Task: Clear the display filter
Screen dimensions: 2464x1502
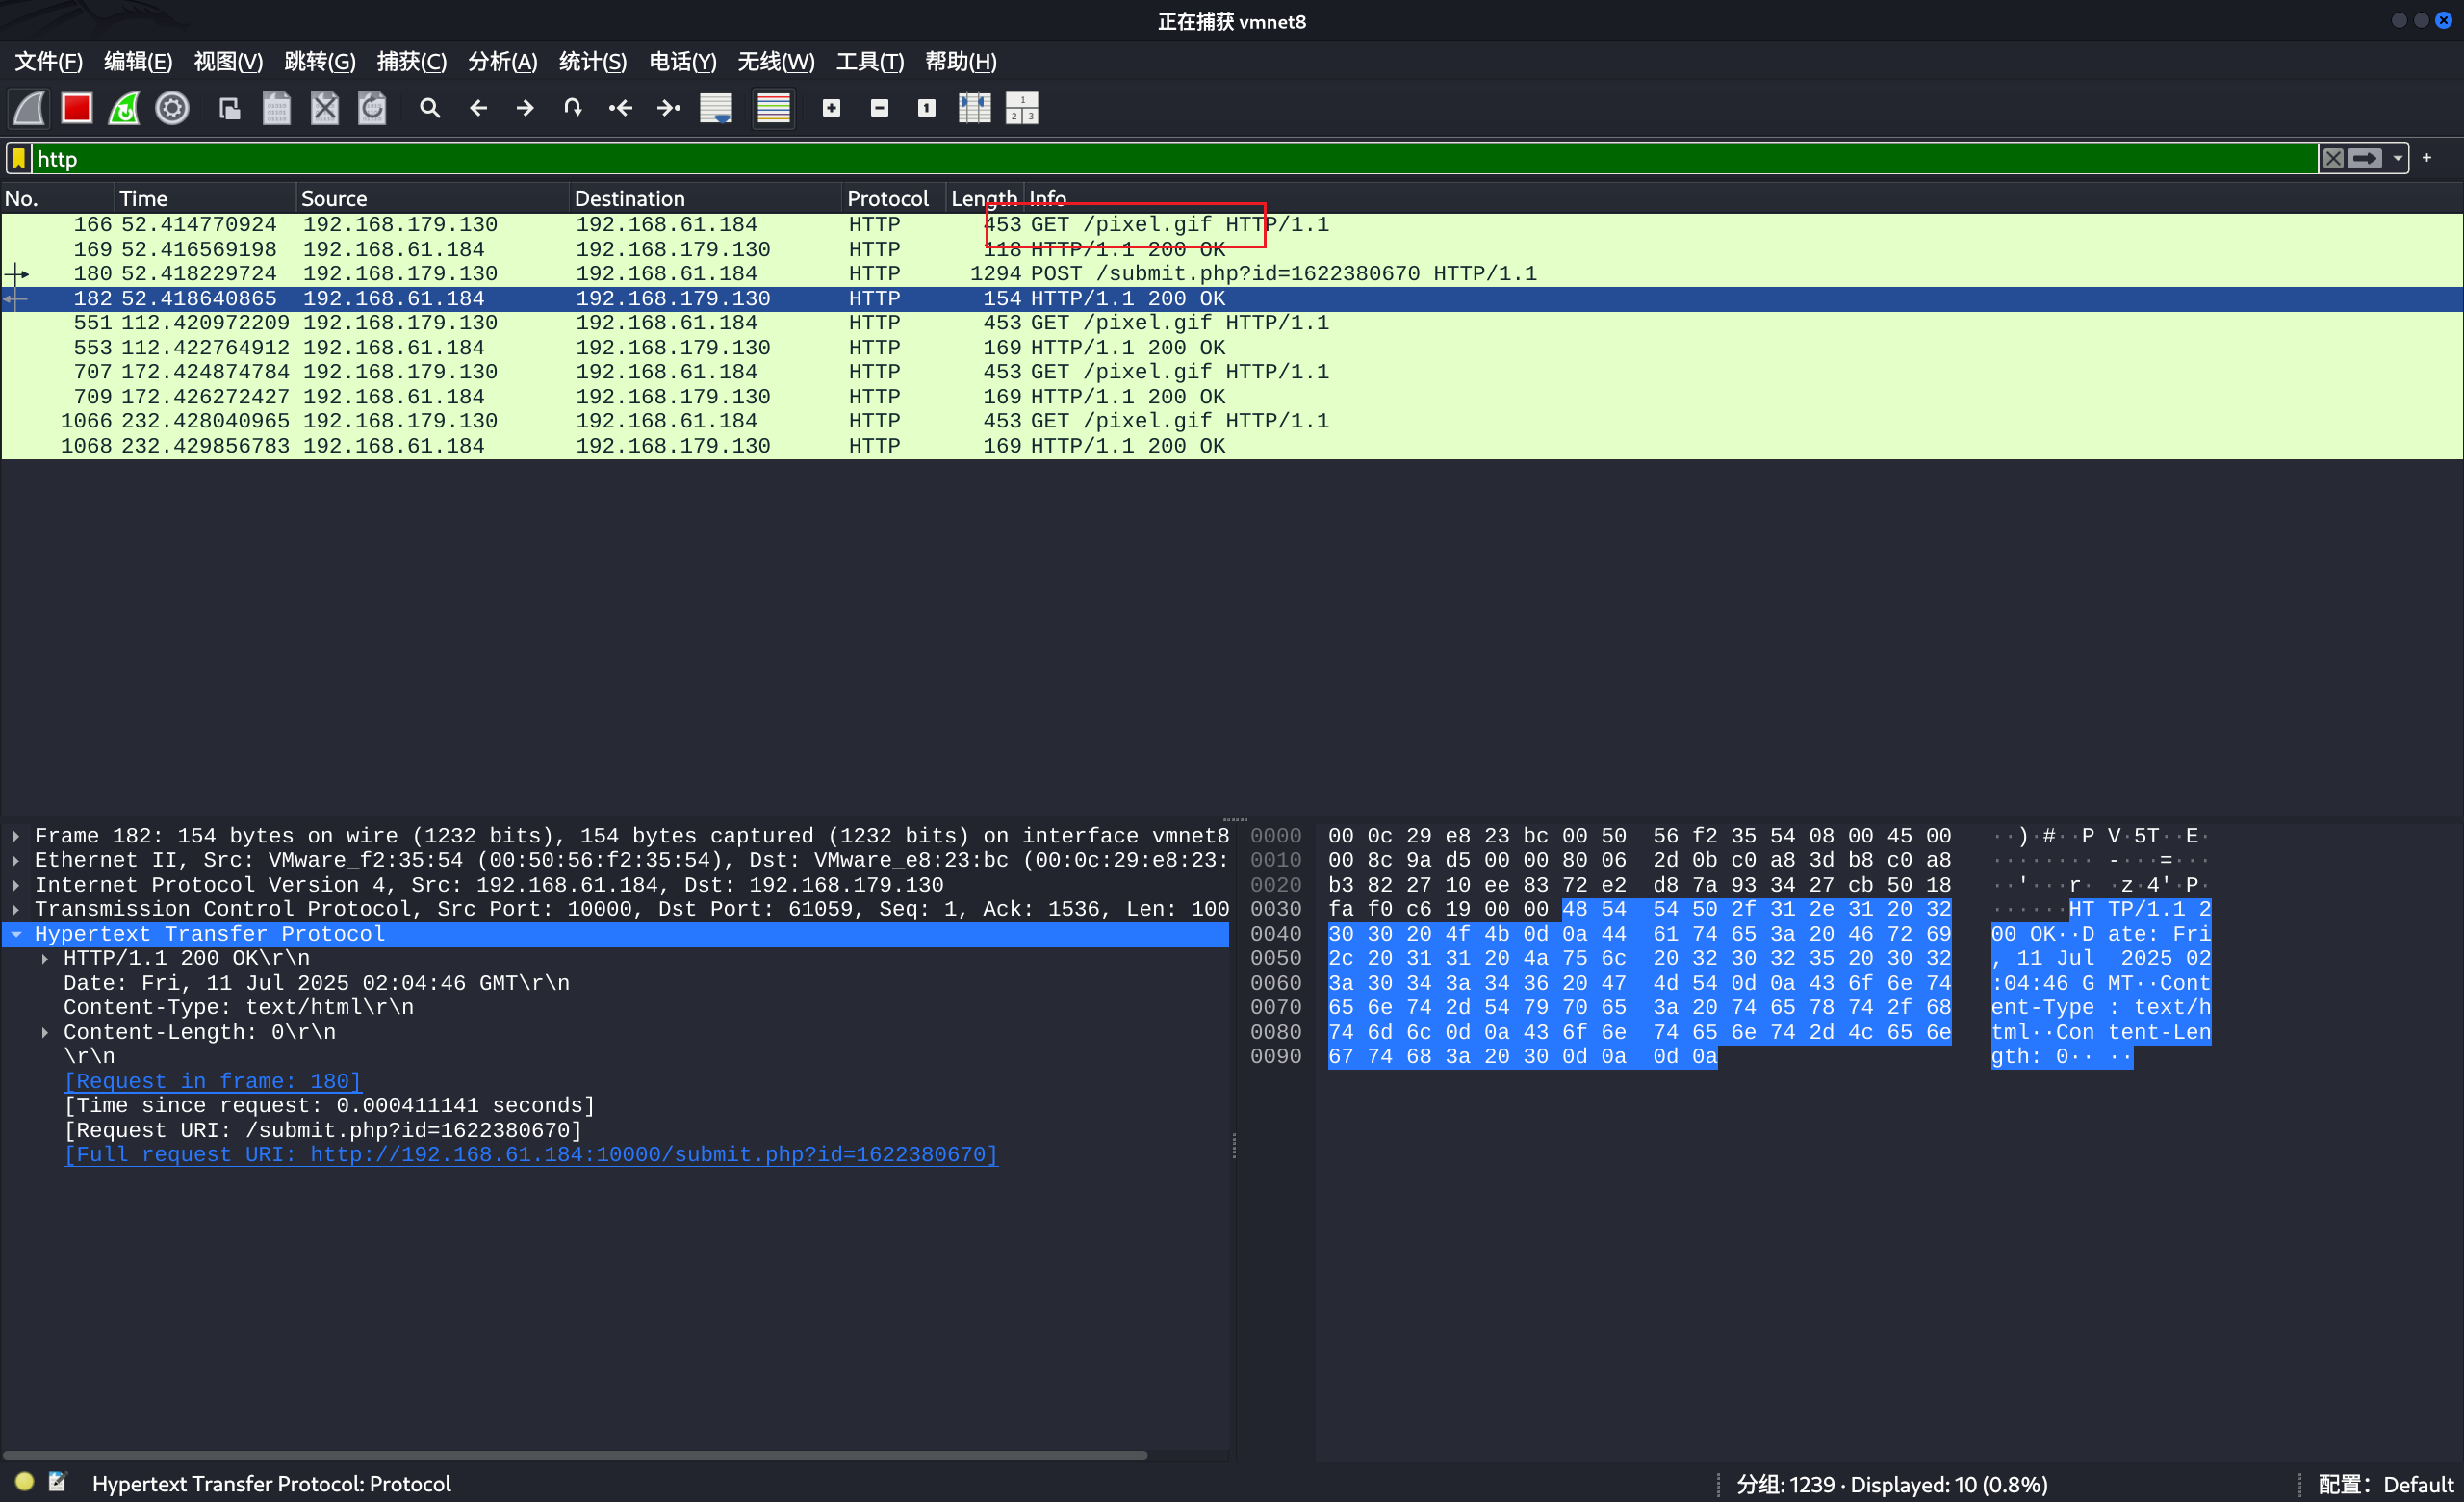Action: coord(2333,159)
